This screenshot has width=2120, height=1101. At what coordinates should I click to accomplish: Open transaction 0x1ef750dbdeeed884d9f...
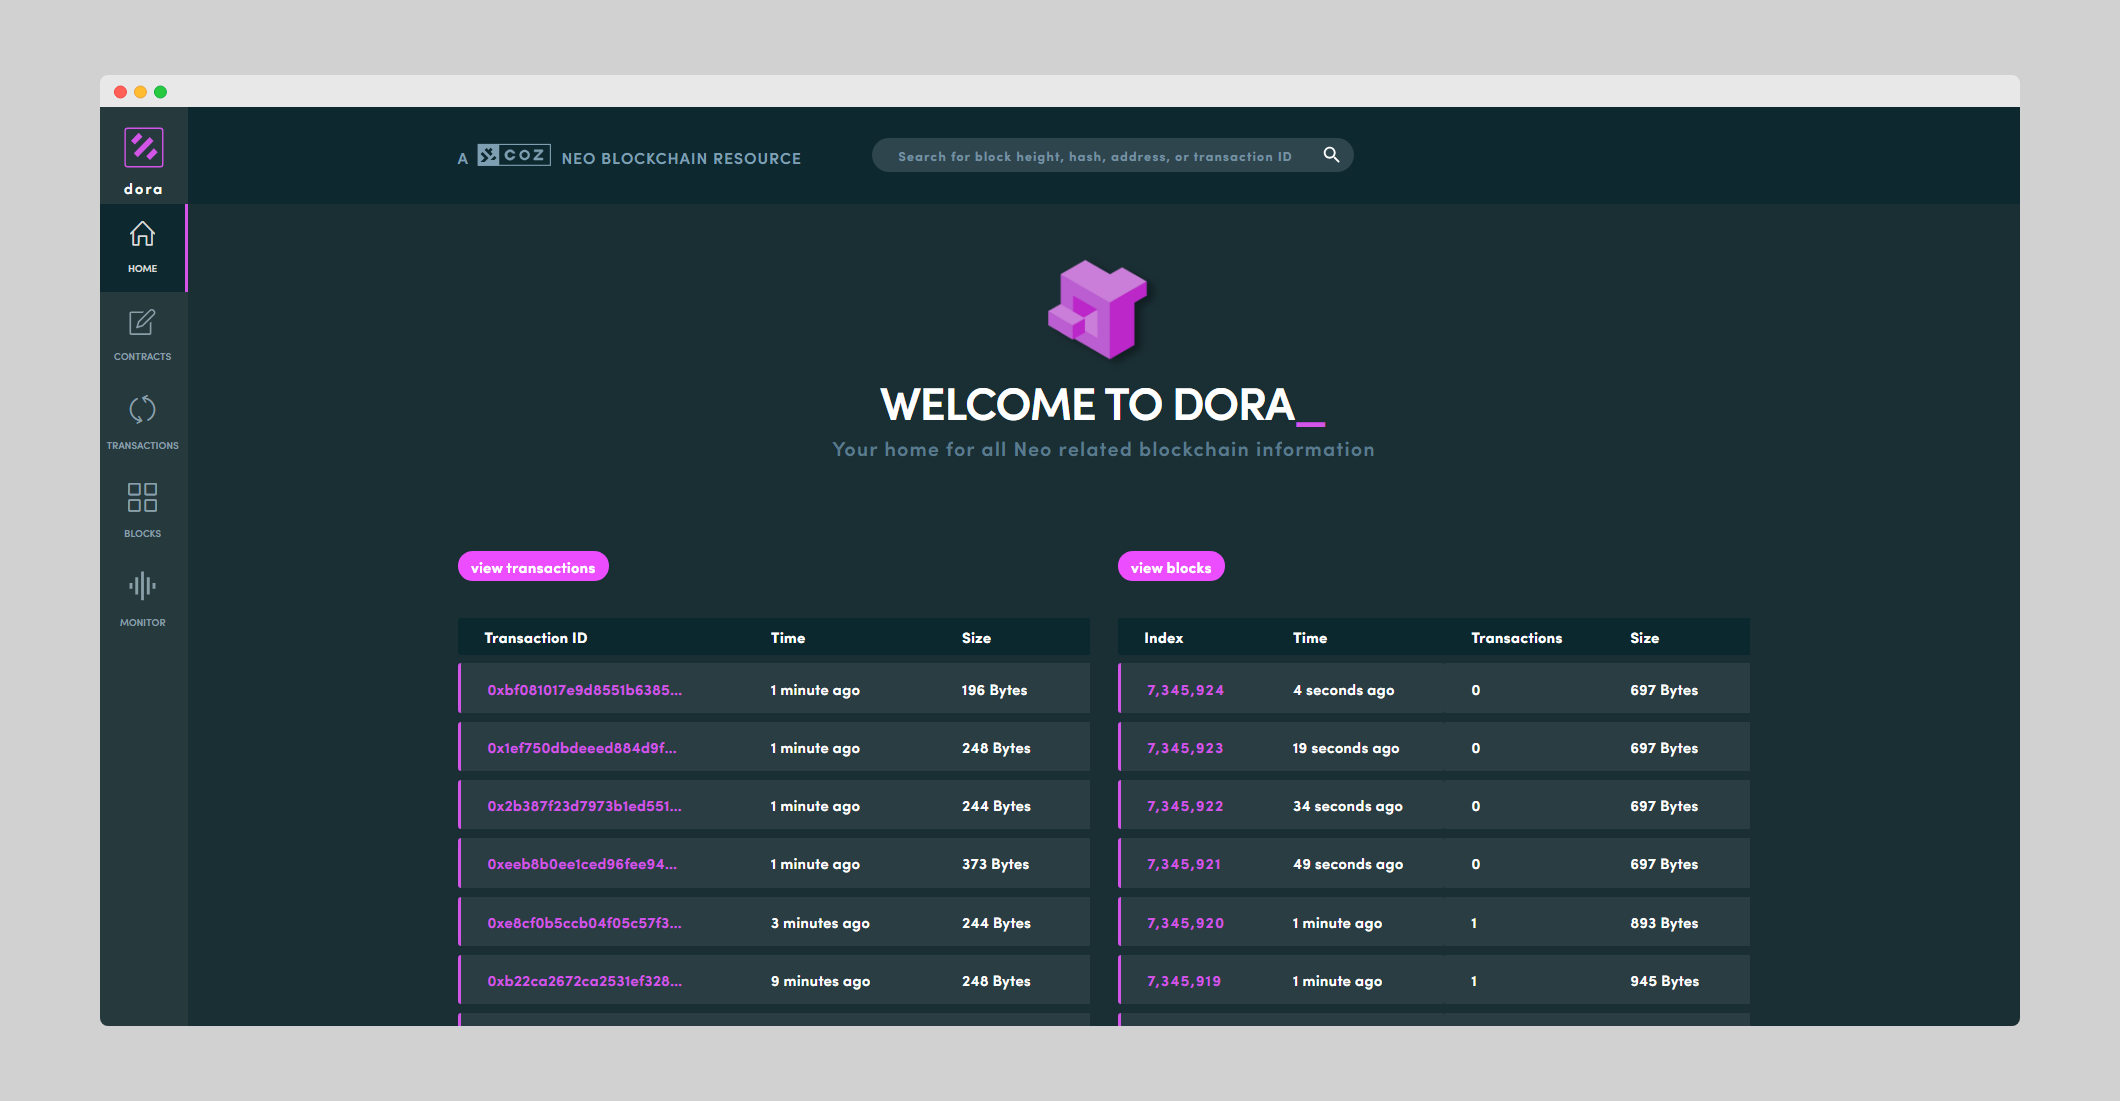[x=581, y=748]
